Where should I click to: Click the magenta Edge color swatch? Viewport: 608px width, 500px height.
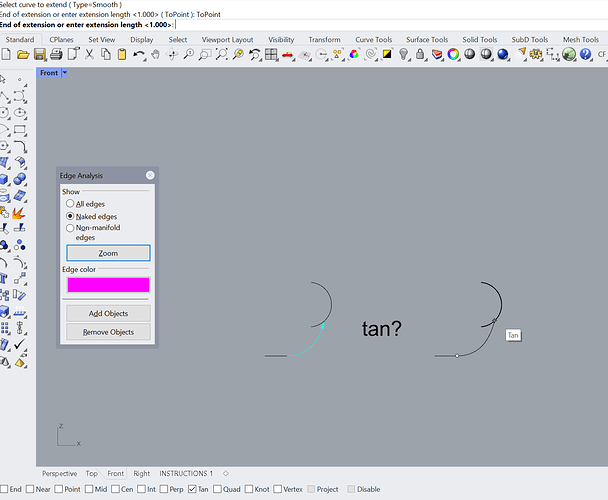coord(108,285)
